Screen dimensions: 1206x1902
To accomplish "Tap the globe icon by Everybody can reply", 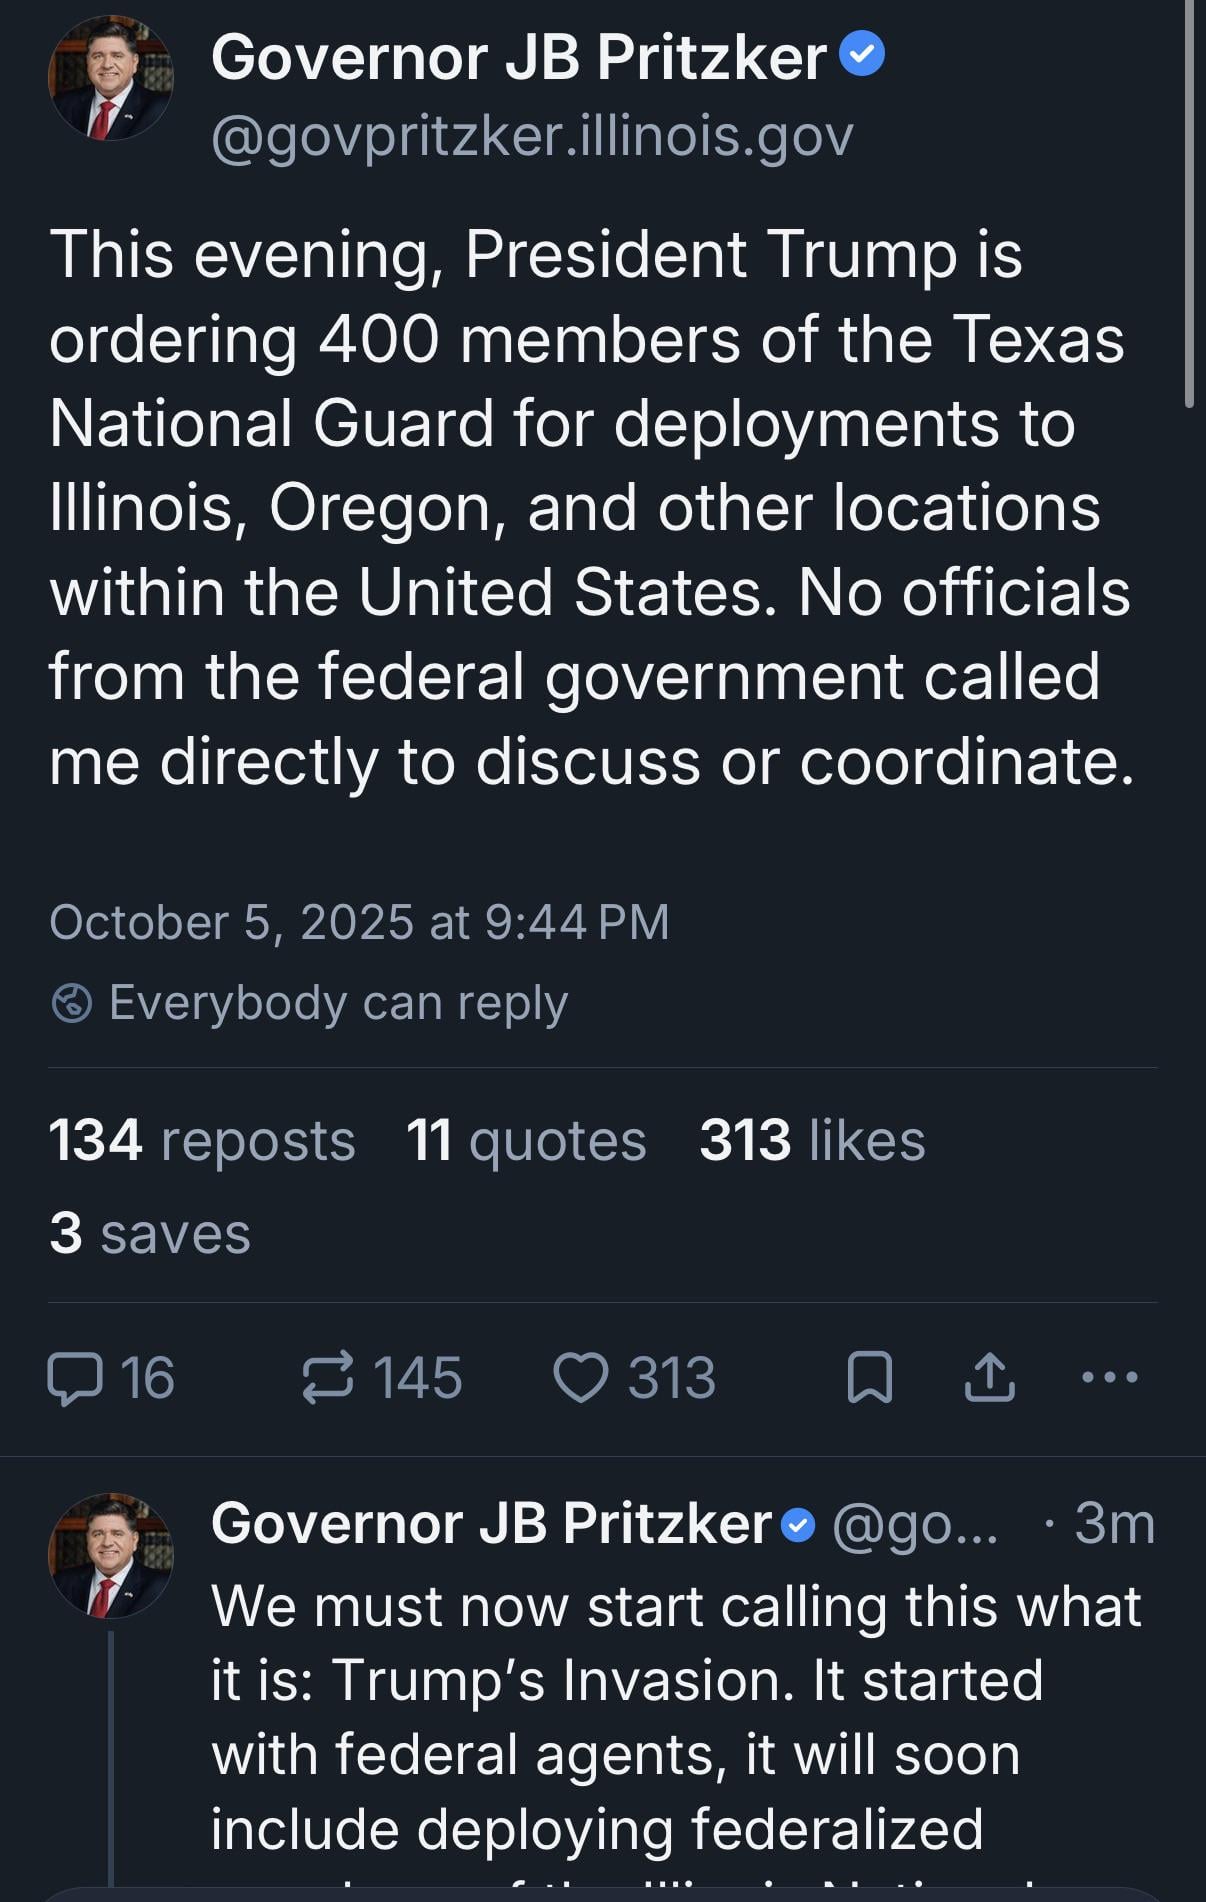I will [72, 1003].
